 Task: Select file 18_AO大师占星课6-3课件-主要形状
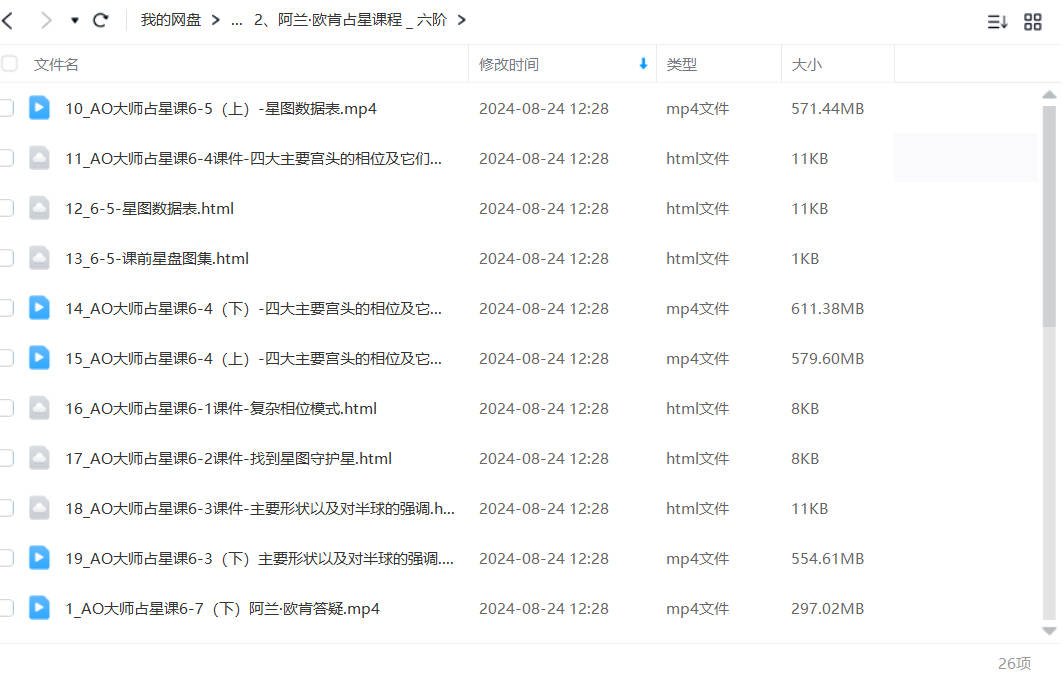[x=260, y=509]
